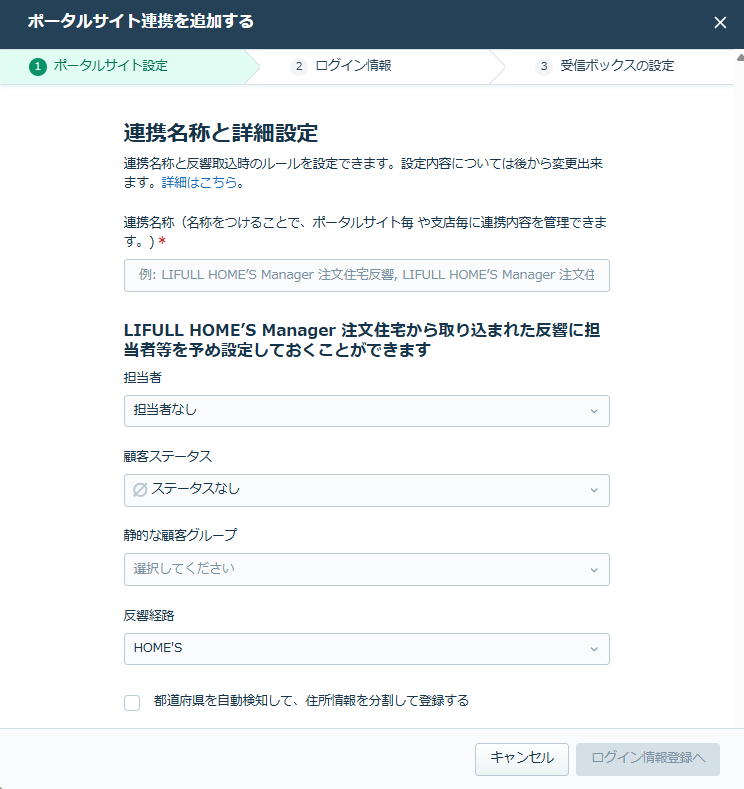The width and height of the screenshot is (744, 789).
Task: Open the 詳細はこちら link
Action: pos(199,182)
